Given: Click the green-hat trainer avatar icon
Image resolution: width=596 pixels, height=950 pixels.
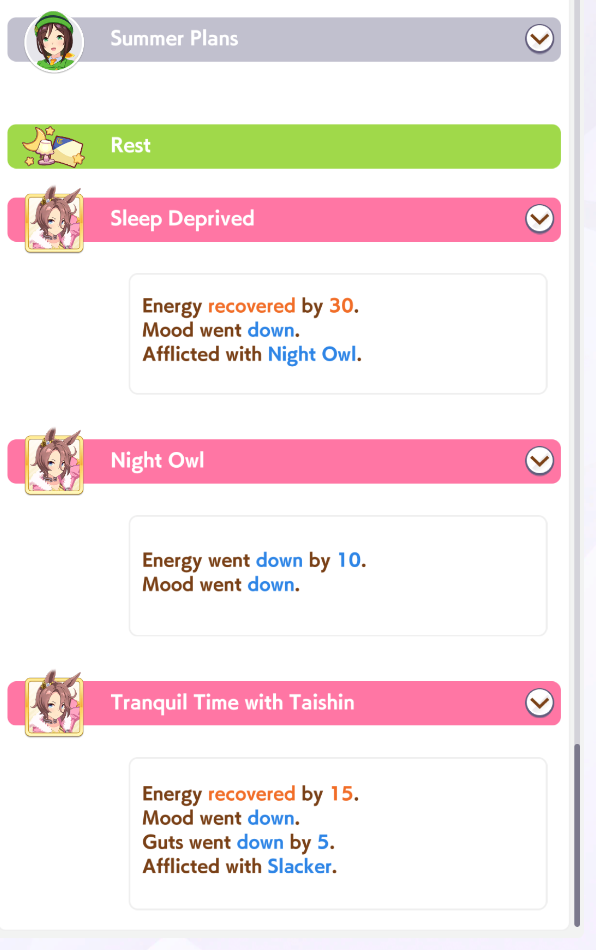Looking at the screenshot, I should coord(54,41).
